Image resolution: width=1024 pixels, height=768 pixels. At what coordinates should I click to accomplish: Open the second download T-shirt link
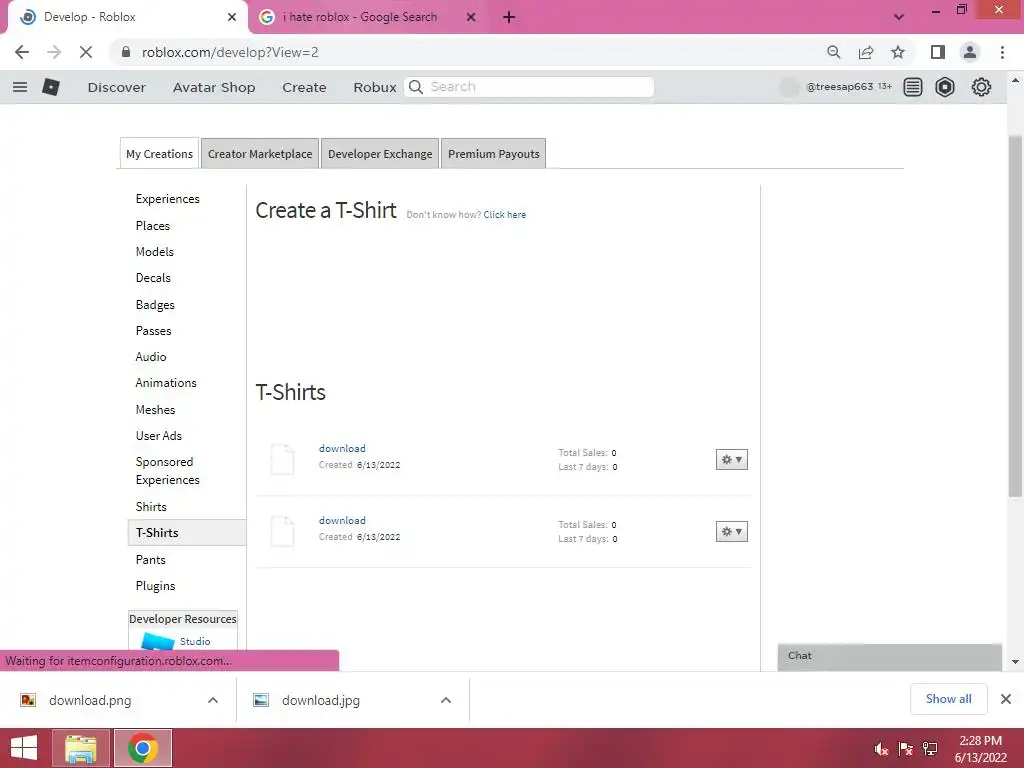342,520
